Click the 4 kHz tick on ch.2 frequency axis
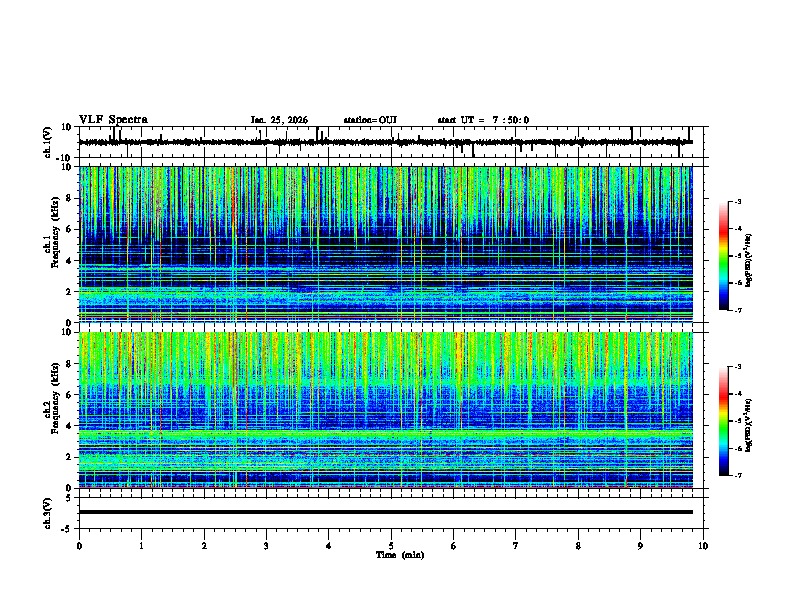The width and height of the screenshot is (792, 612). coord(70,426)
